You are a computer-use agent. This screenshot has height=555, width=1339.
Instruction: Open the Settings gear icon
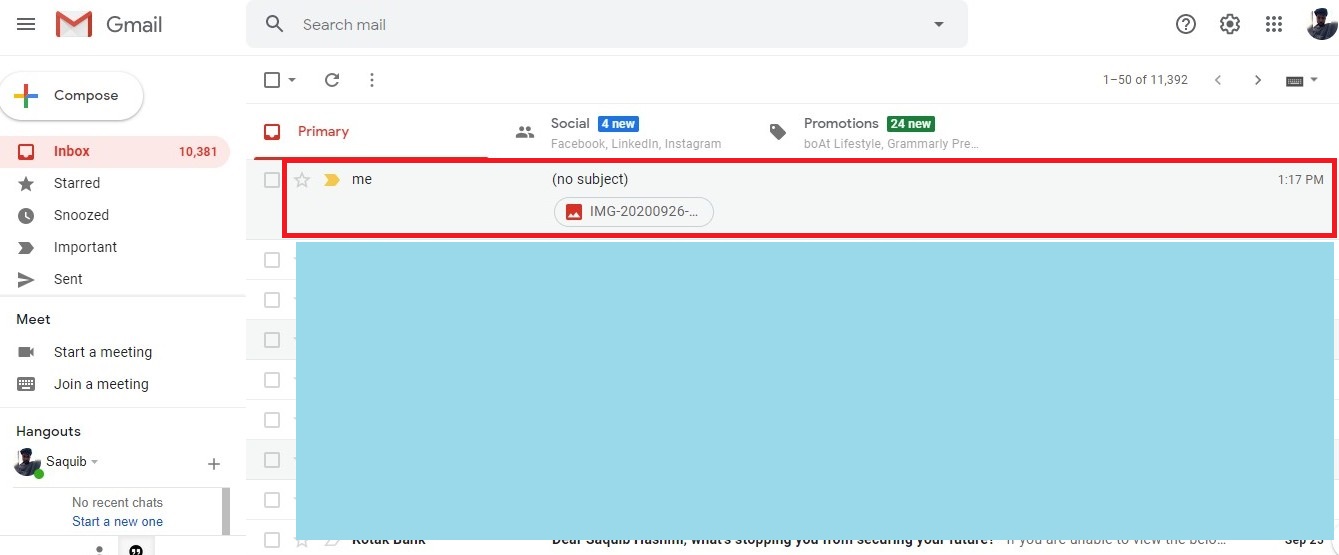point(1230,24)
